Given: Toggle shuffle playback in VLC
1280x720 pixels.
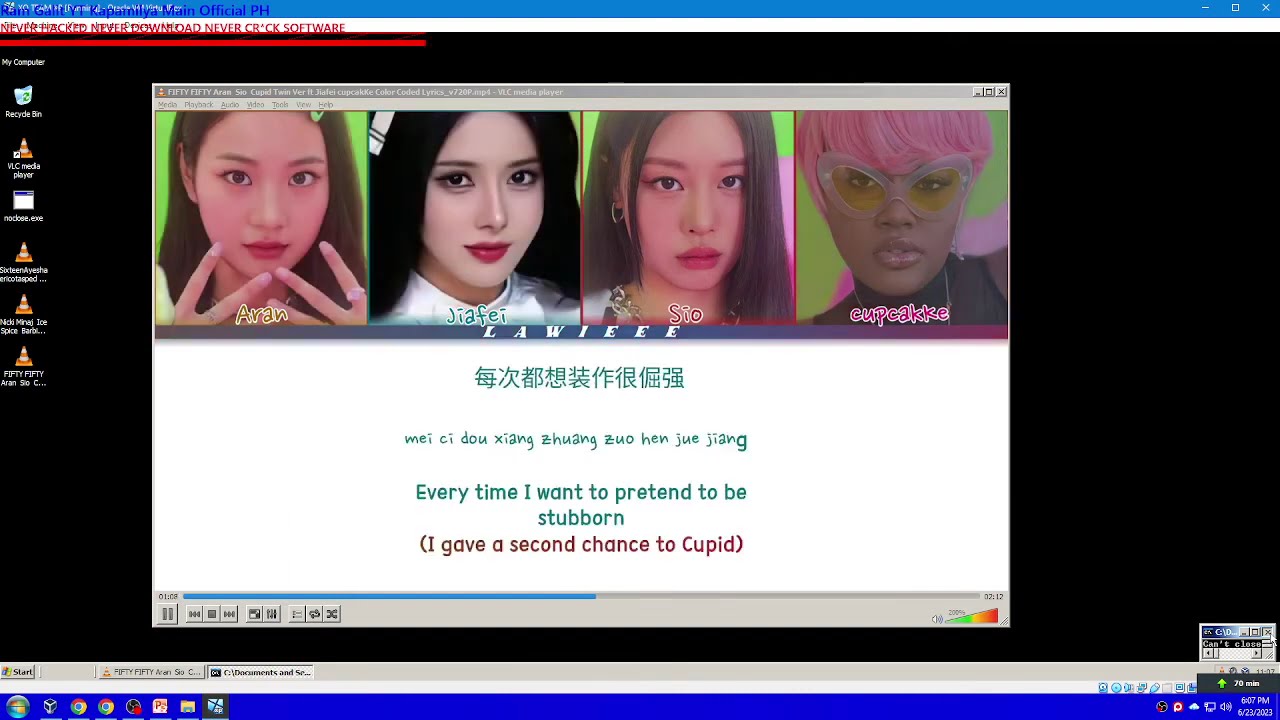Looking at the screenshot, I should point(332,614).
